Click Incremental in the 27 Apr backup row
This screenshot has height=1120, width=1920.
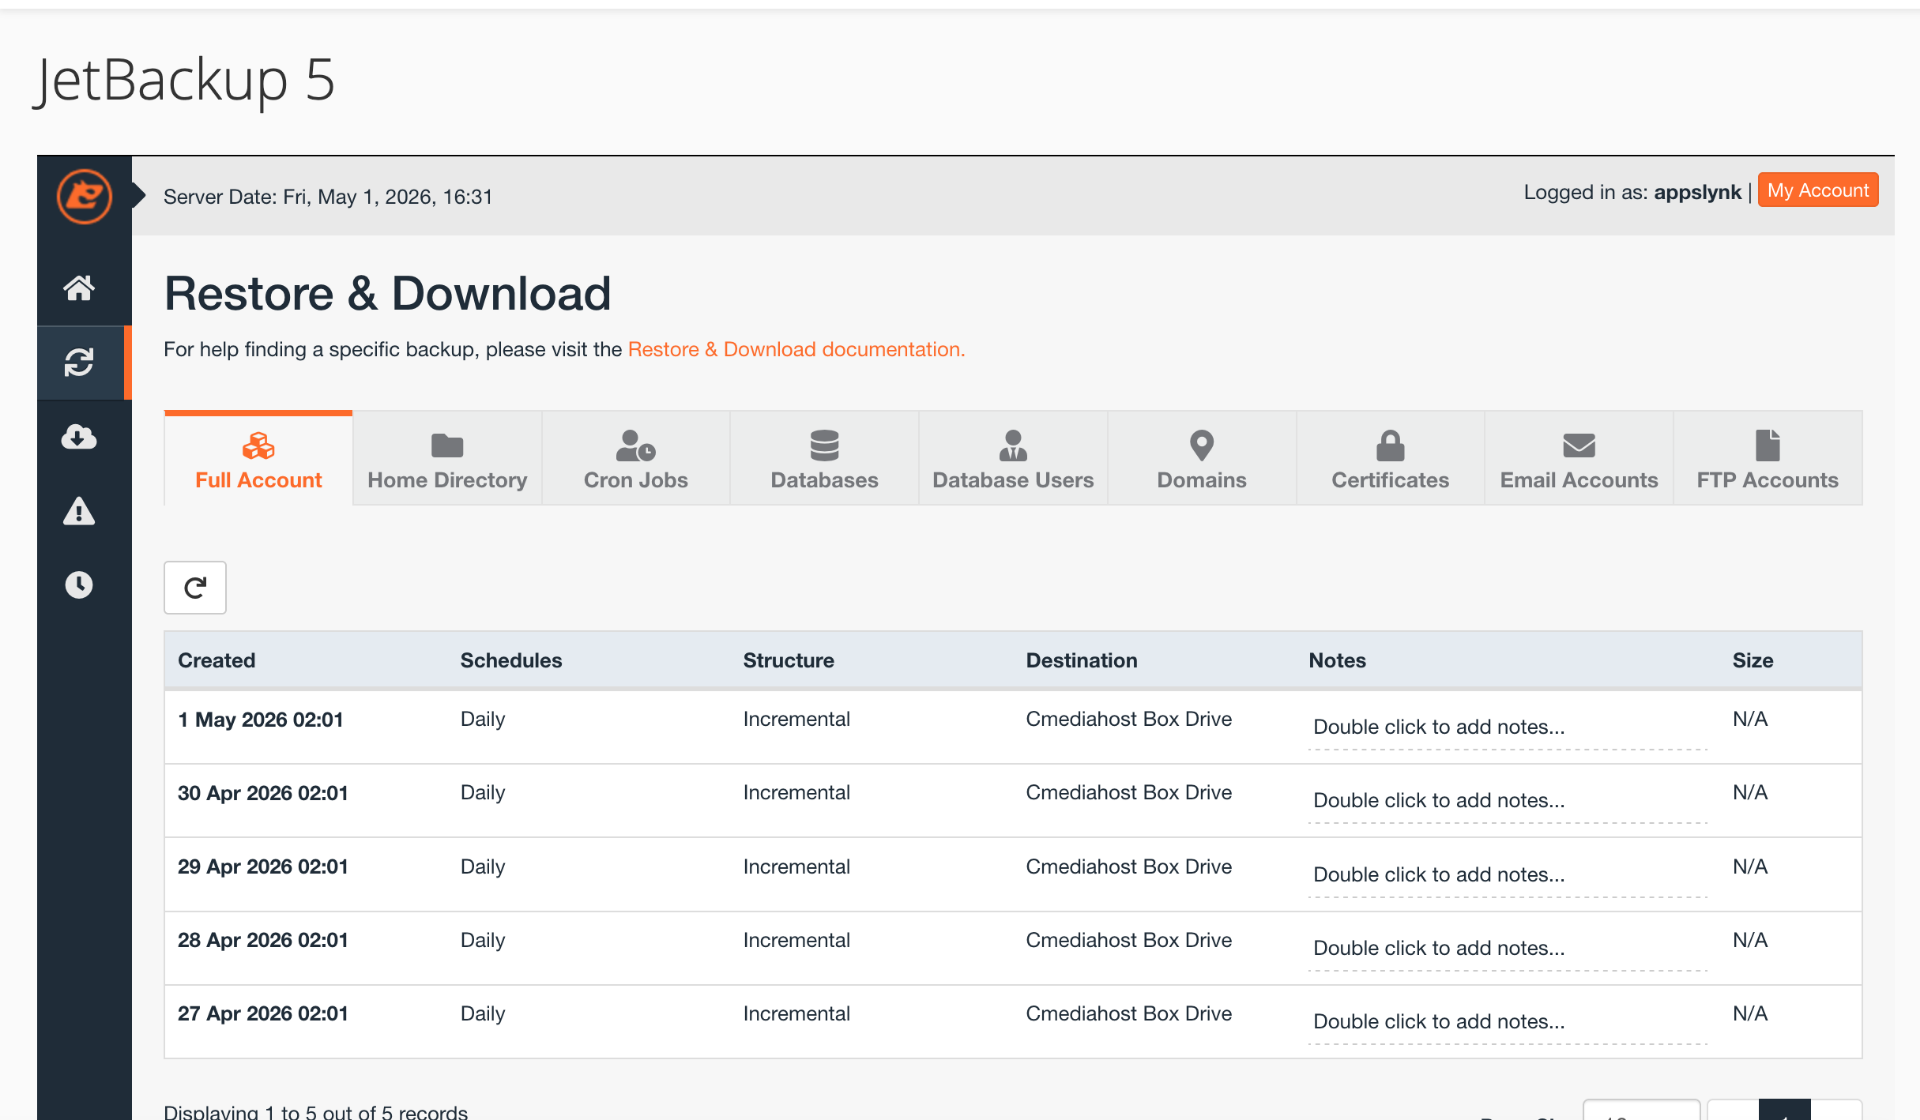[797, 1013]
